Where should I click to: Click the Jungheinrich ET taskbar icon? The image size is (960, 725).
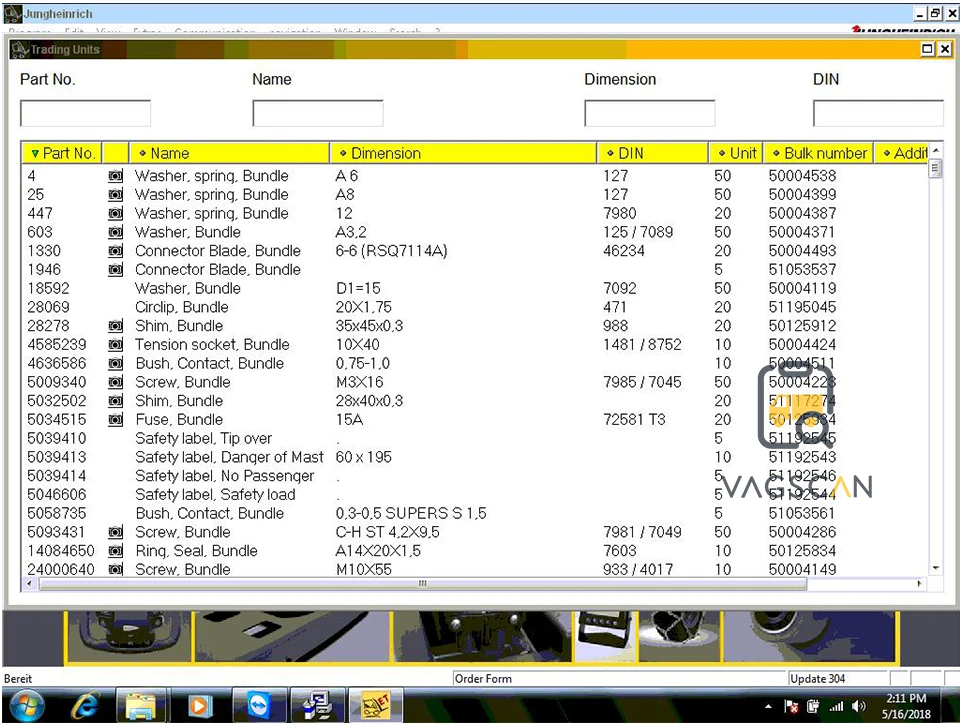pos(376,706)
